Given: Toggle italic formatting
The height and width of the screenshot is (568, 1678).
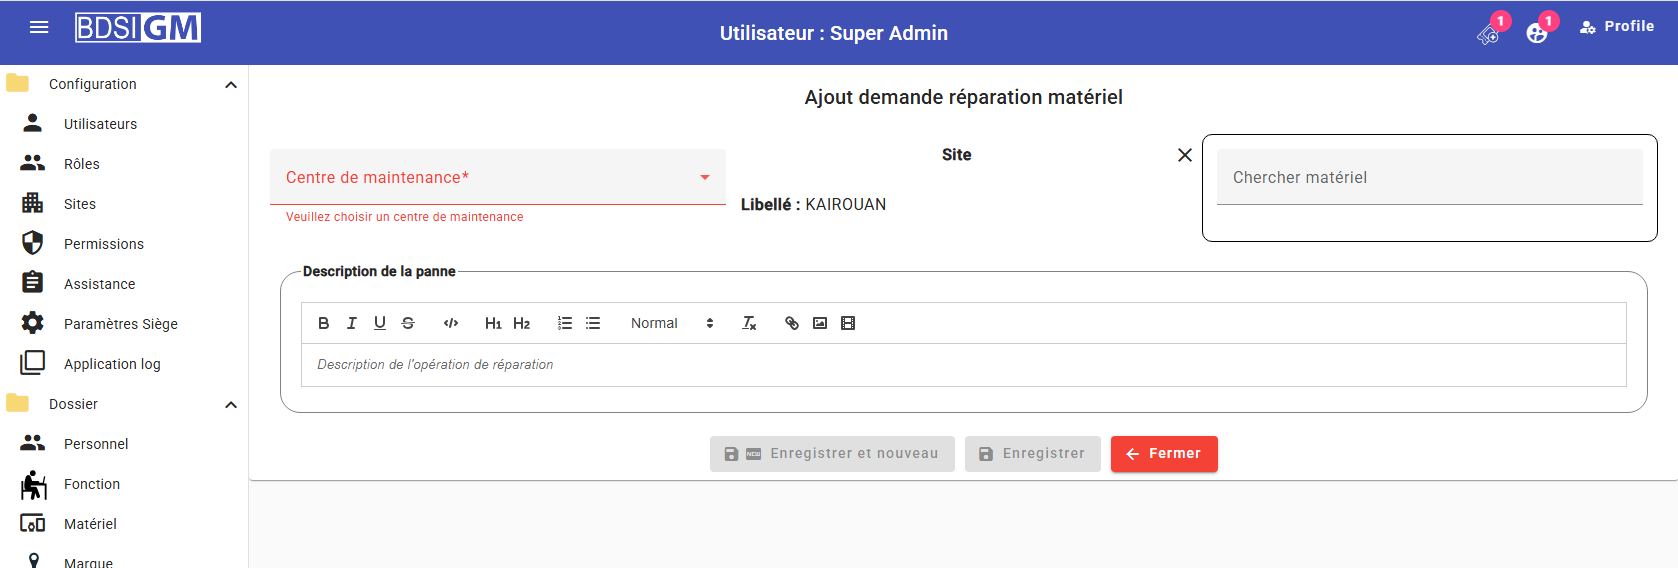Looking at the screenshot, I should coord(351,323).
